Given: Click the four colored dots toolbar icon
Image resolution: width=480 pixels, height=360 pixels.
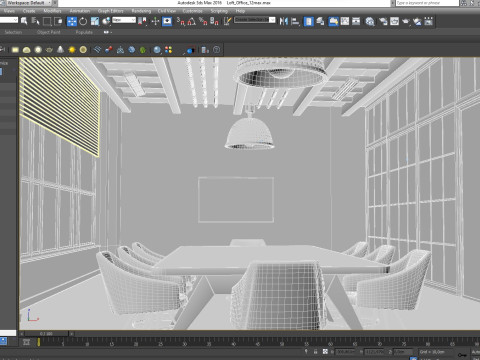Looking at the screenshot, I should pos(168,50).
